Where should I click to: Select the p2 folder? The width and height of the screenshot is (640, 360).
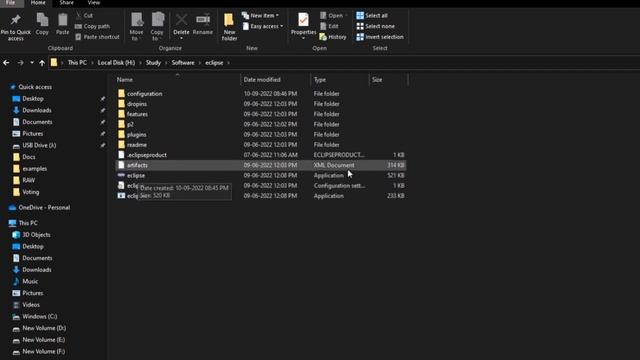pyautogui.click(x=261, y=124)
